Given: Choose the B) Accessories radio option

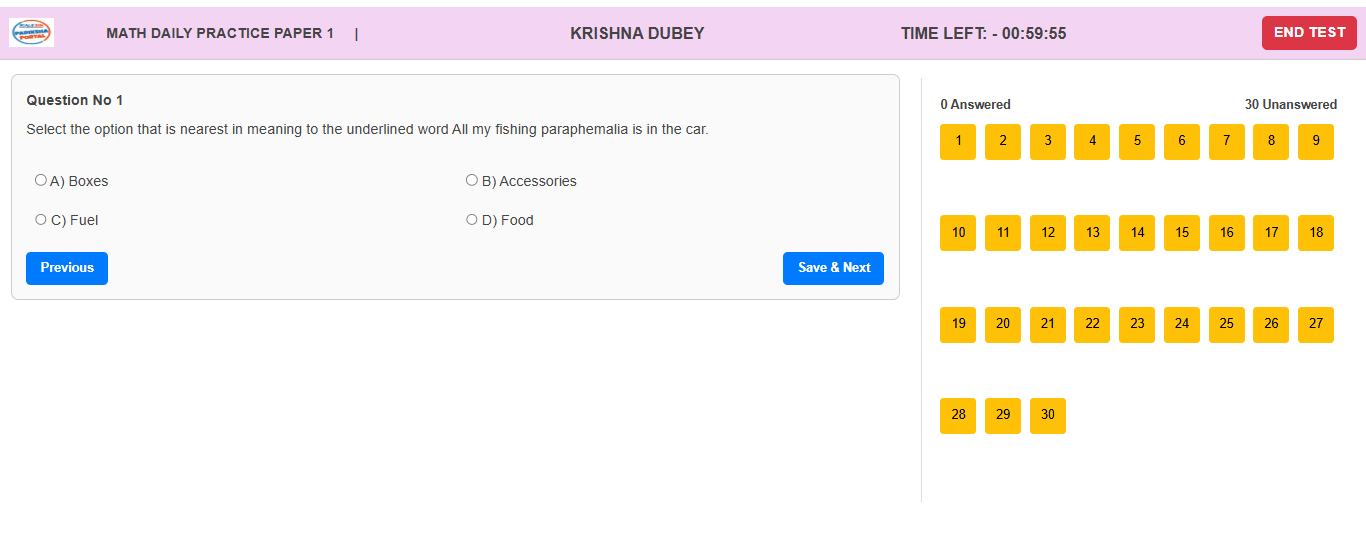Looking at the screenshot, I should tap(472, 181).
